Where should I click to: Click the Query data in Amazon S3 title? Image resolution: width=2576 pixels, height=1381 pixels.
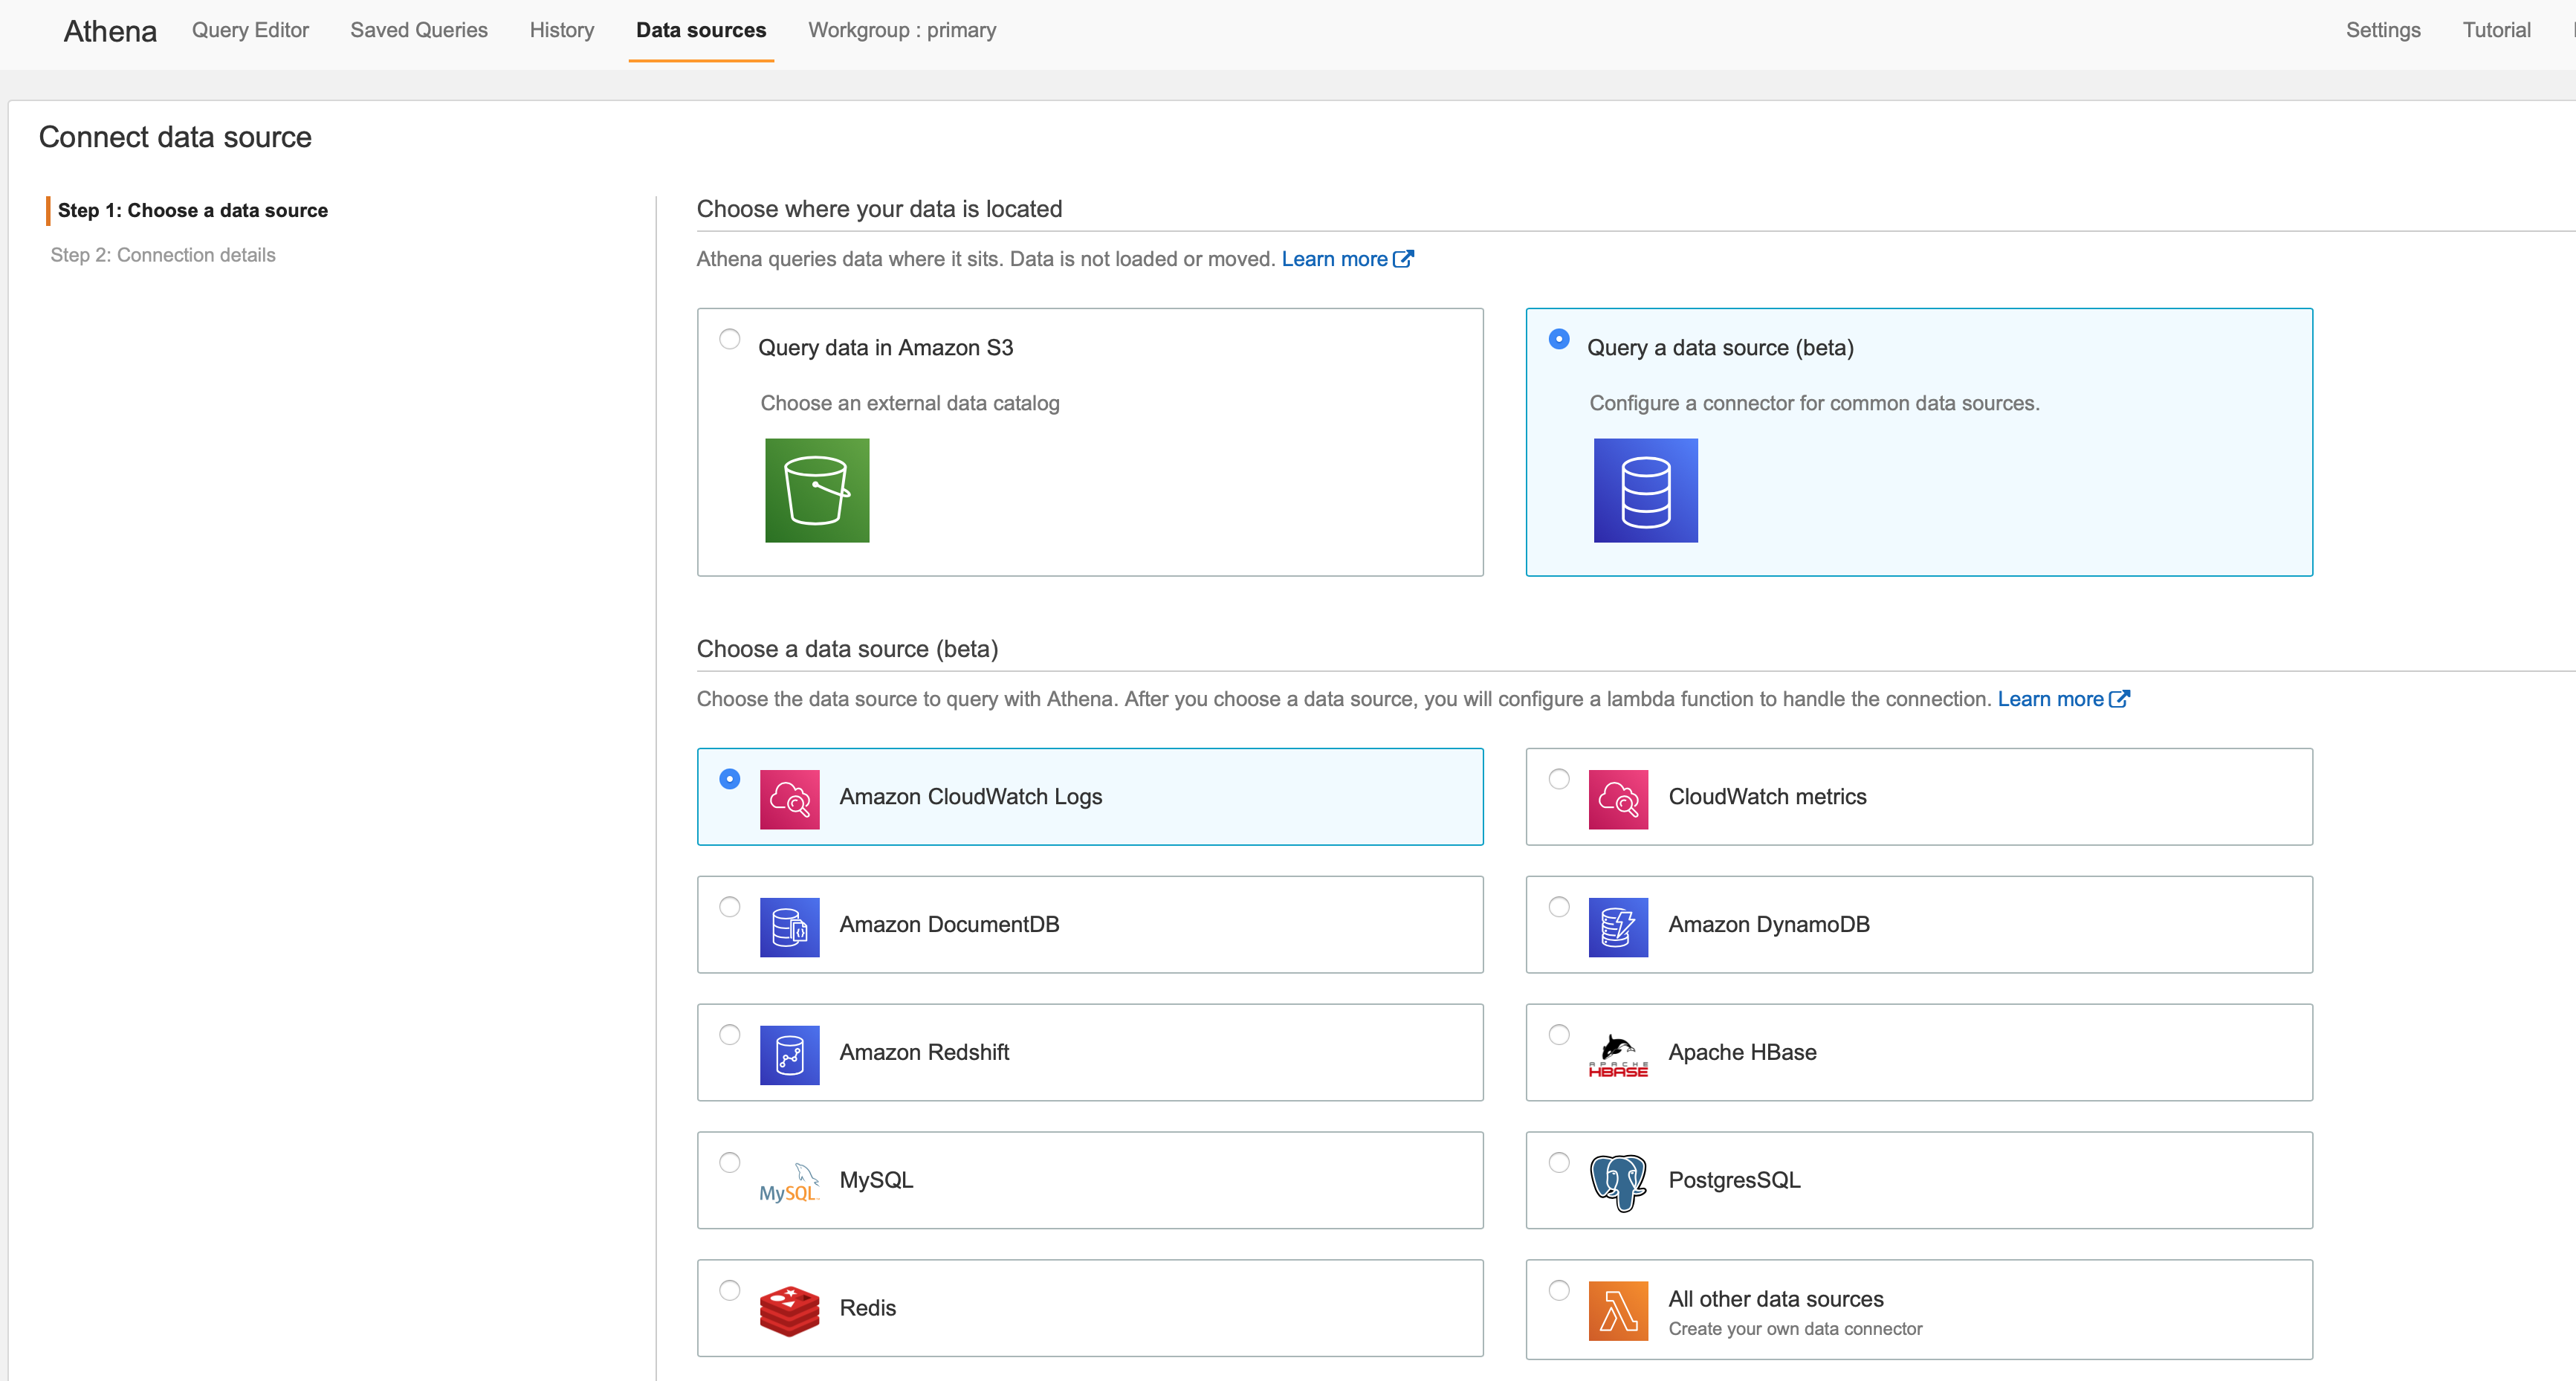885,348
